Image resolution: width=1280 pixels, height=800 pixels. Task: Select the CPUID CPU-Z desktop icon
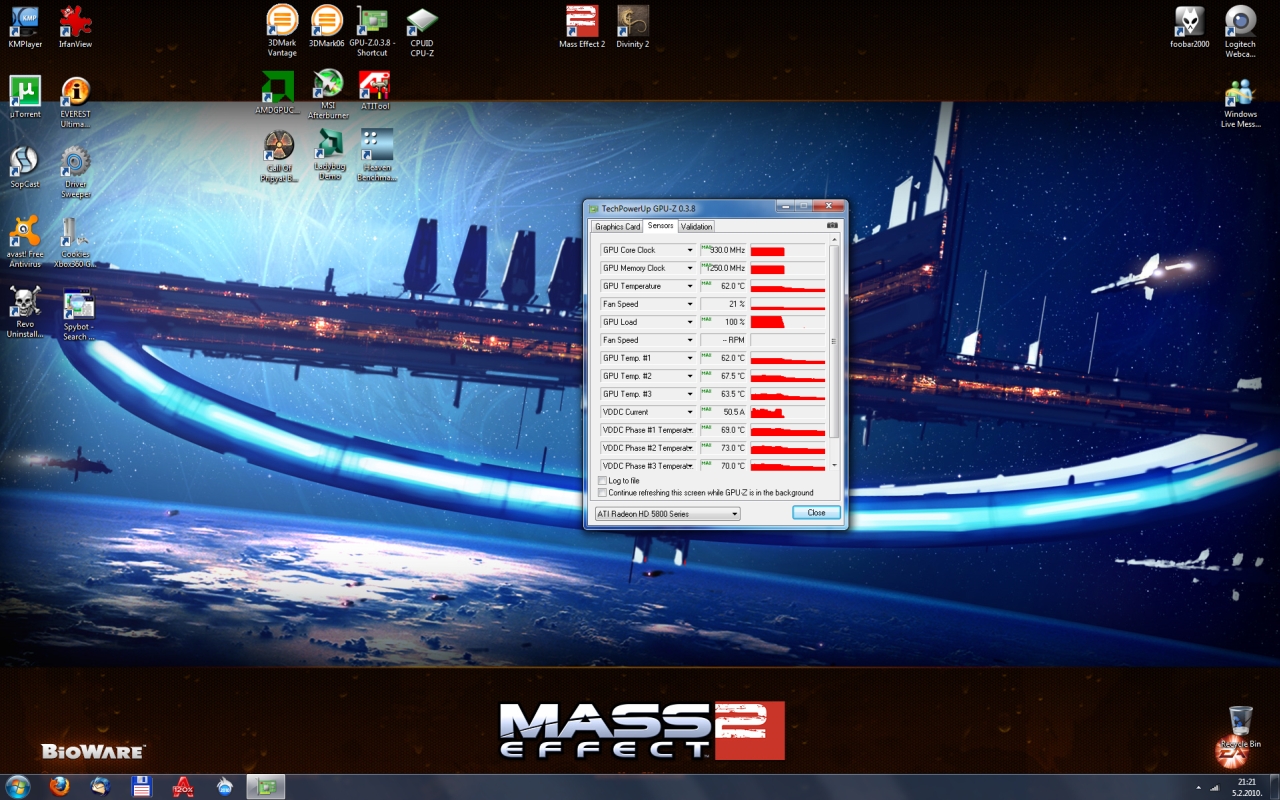click(x=422, y=31)
